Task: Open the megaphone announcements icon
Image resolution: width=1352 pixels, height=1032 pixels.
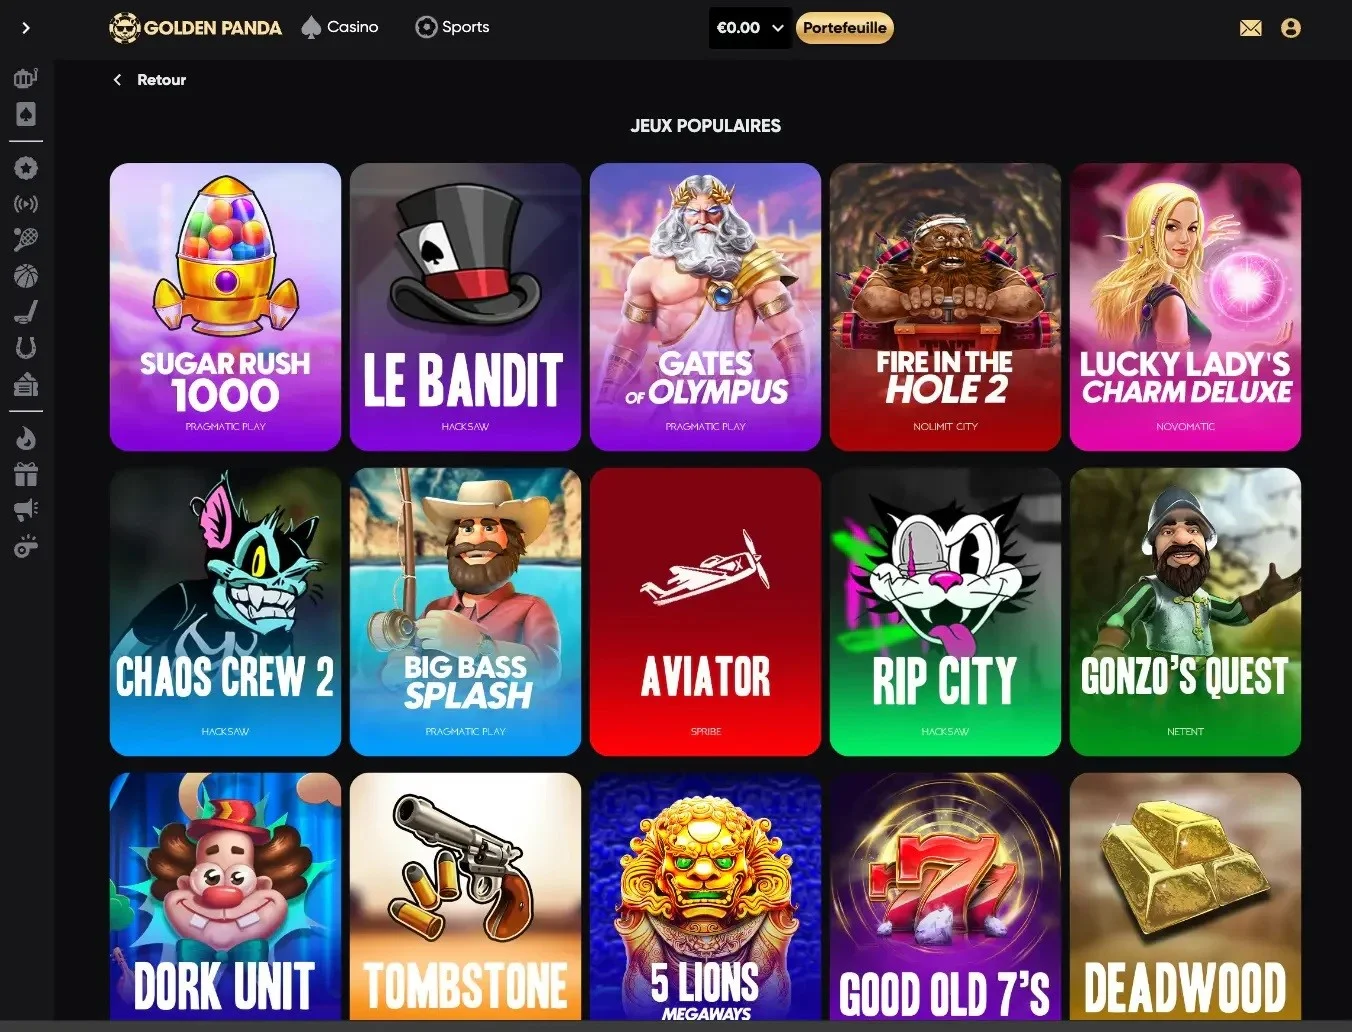Action: 26,510
